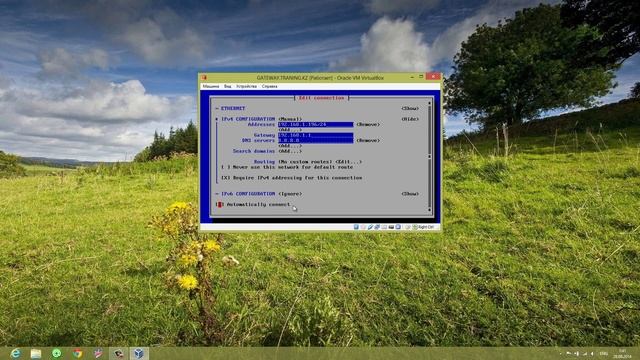The width and height of the screenshot is (640, 360).
Task: Launch Google Chrome from the taskbar
Action: (x=78, y=353)
